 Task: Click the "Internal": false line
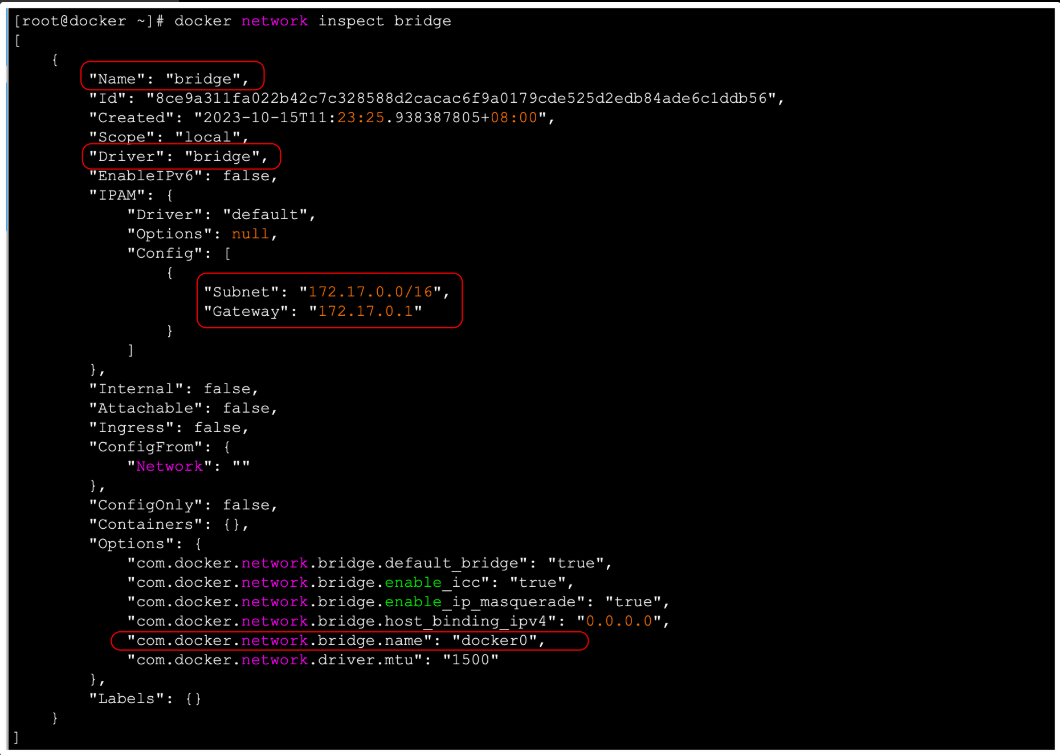(174, 389)
